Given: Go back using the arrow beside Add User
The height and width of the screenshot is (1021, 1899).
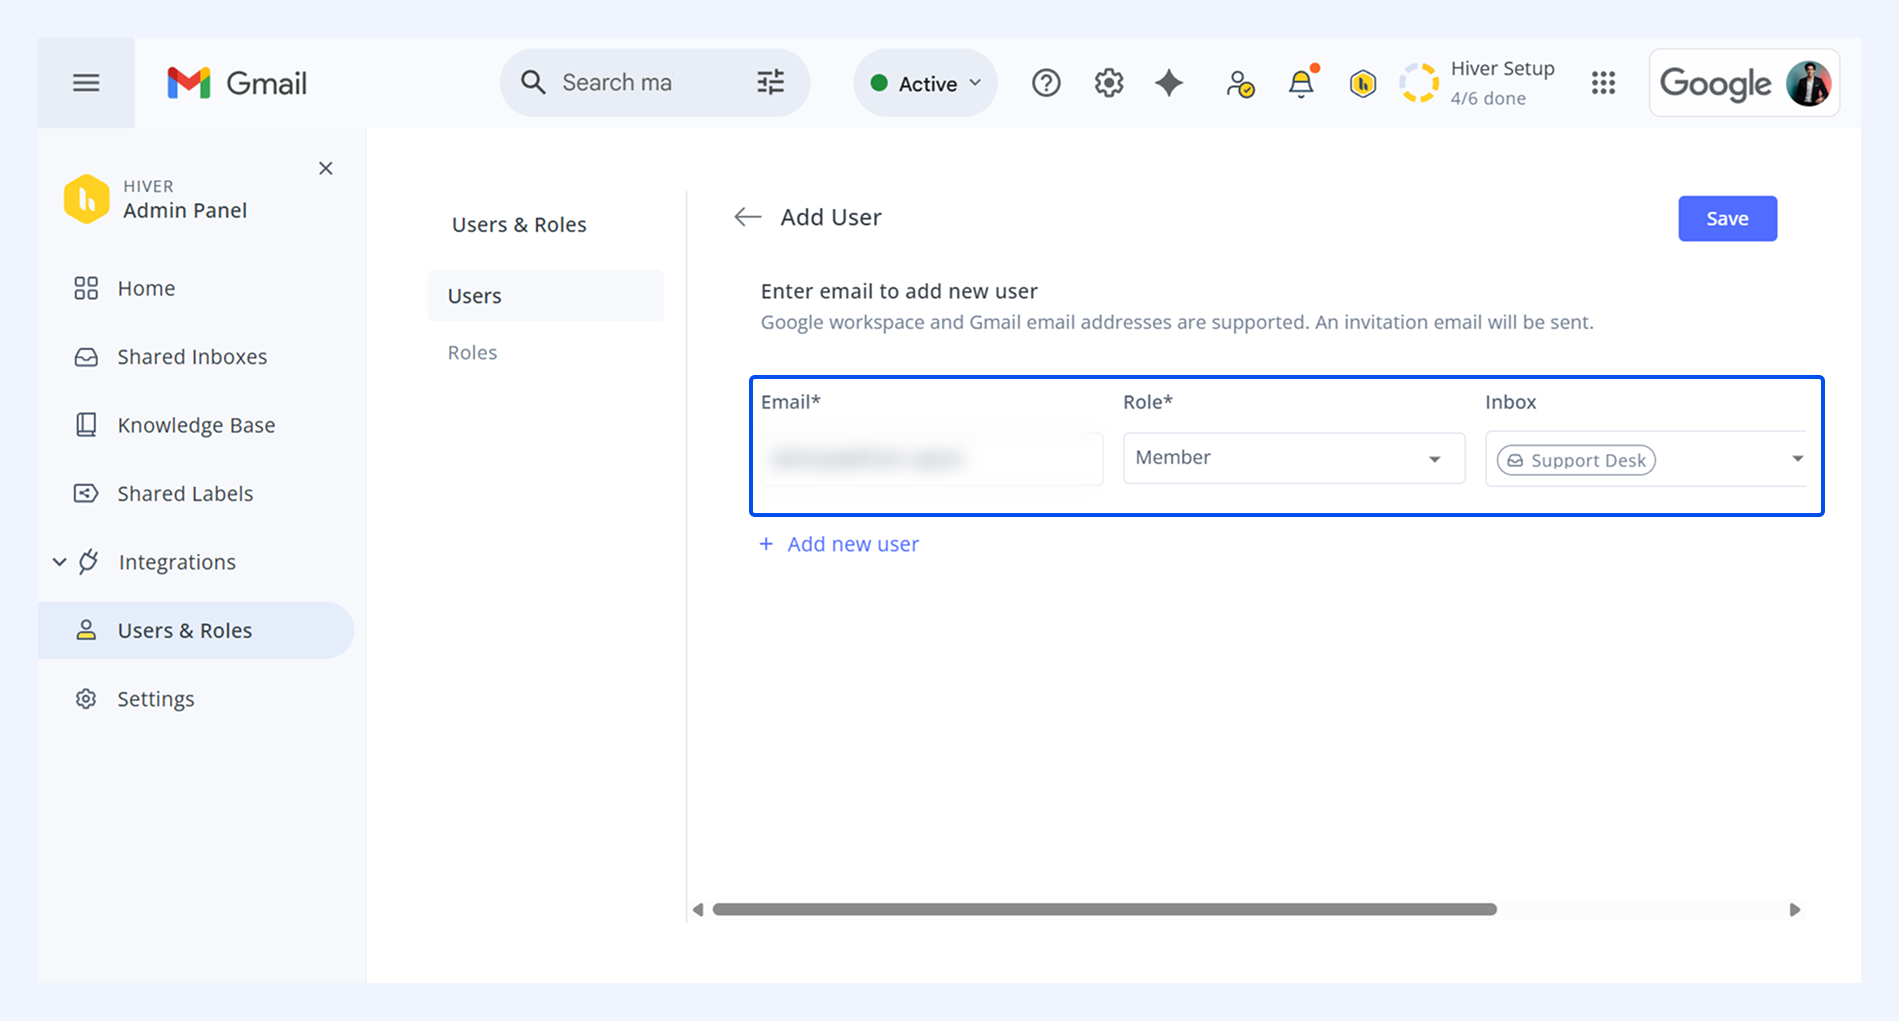Looking at the screenshot, I should [x=748, y=217].
